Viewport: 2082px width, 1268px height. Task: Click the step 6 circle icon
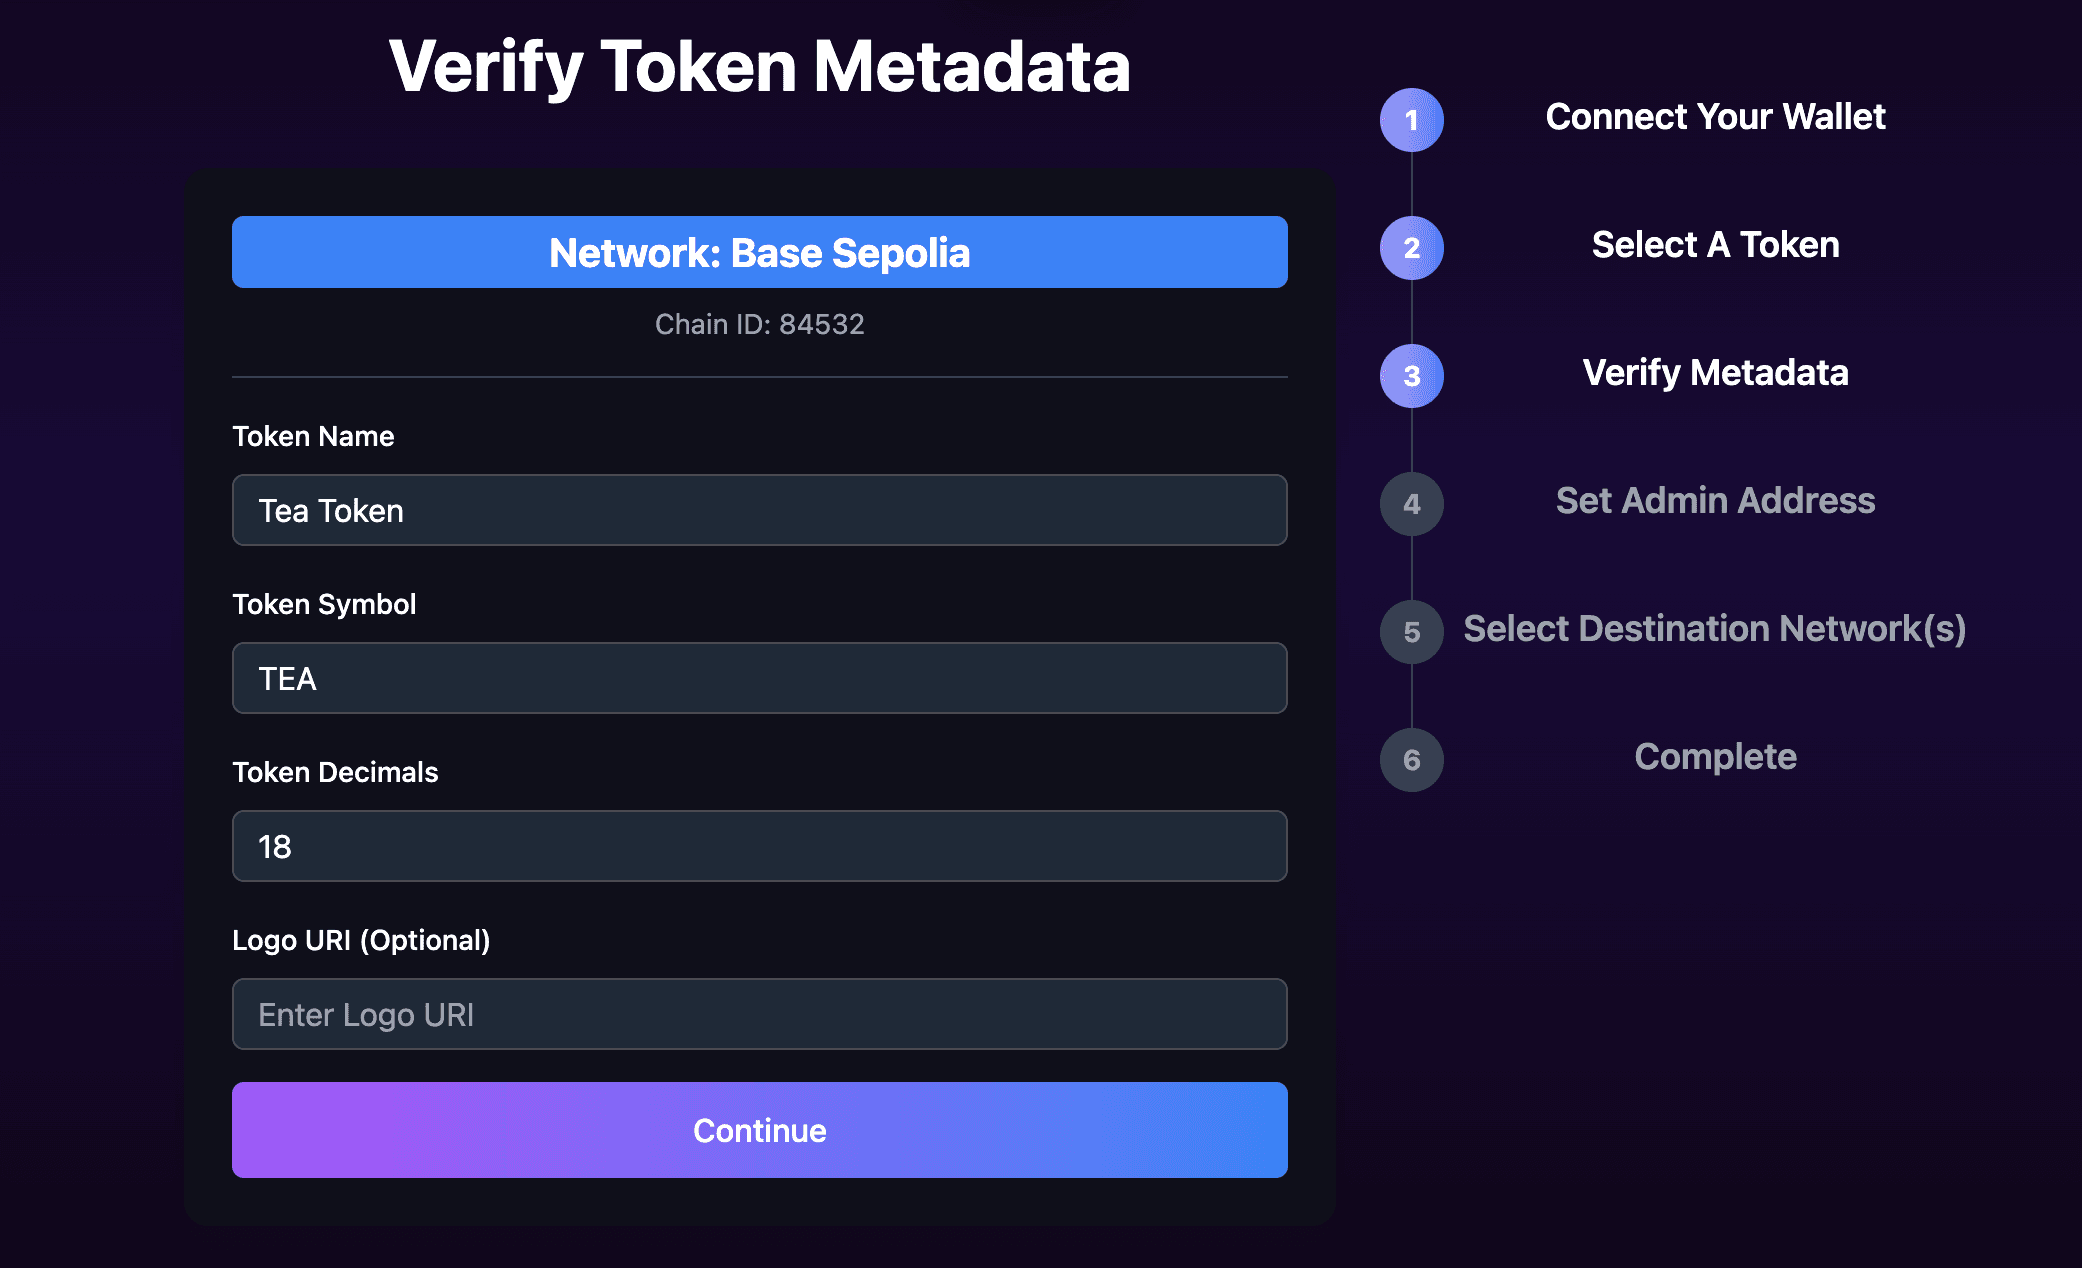[x=1411, y=760]
